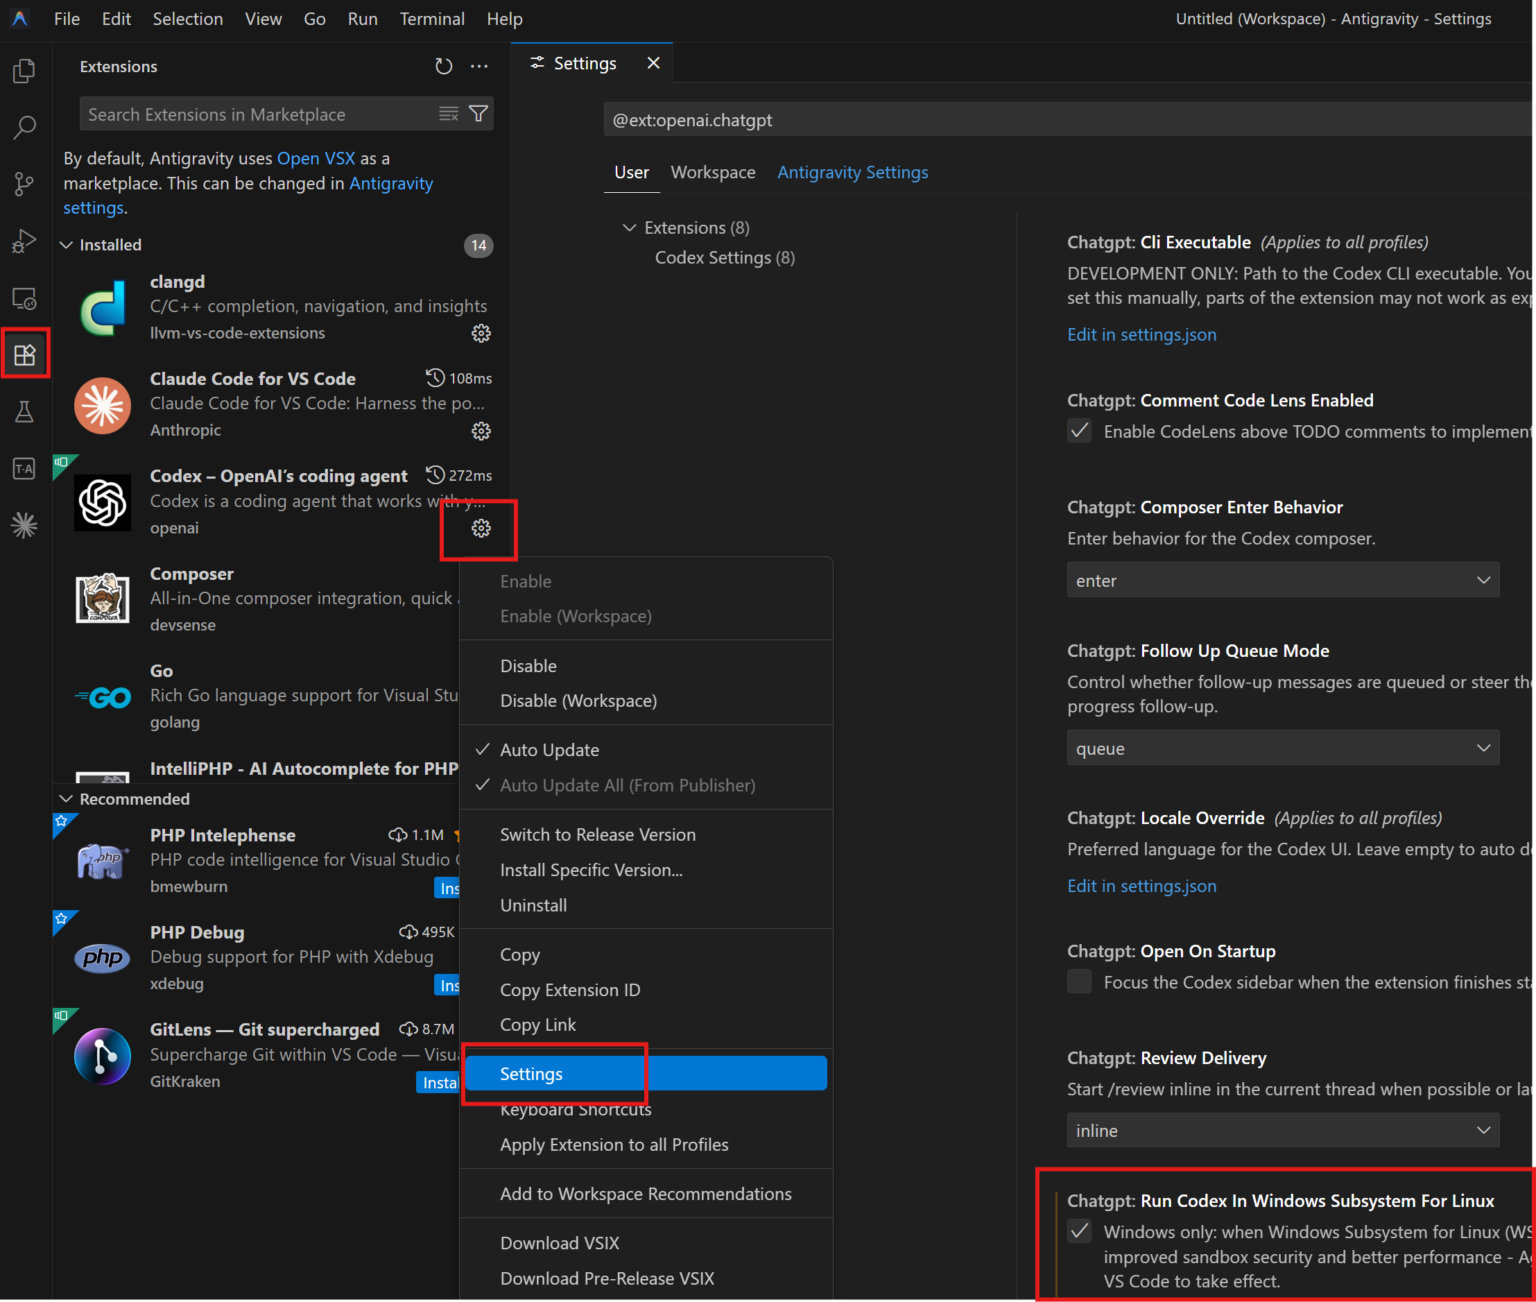1536x1302 pixels.
Task: Select the Claude Code extension logo
Action: (x=103, y=405)
